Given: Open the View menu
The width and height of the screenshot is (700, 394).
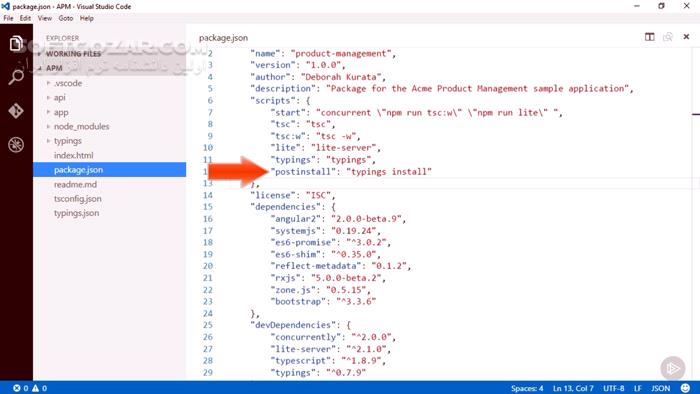Looking at the screenshot, I should pyautogui.click(x=45, y=18).
